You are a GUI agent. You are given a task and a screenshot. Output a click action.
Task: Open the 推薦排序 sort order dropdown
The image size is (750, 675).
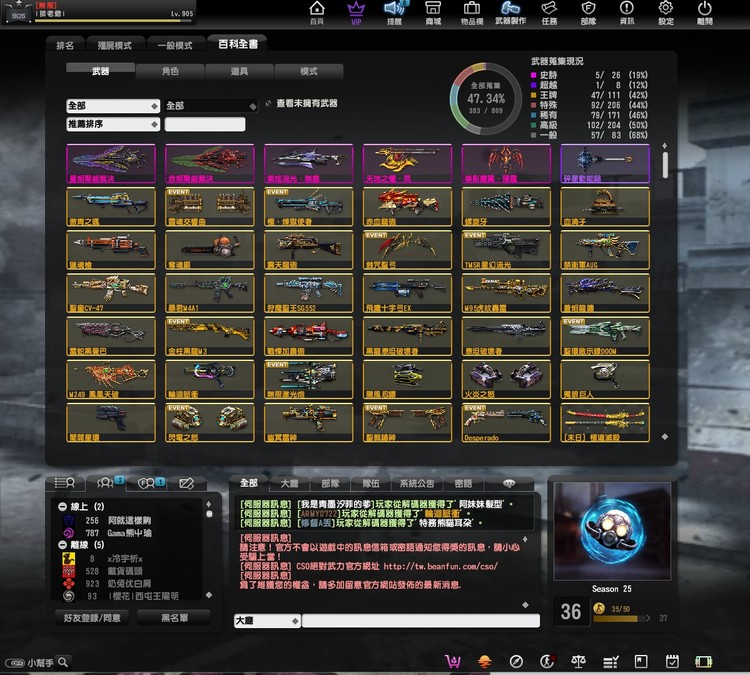pyautogui.click(x=113, y=125)
